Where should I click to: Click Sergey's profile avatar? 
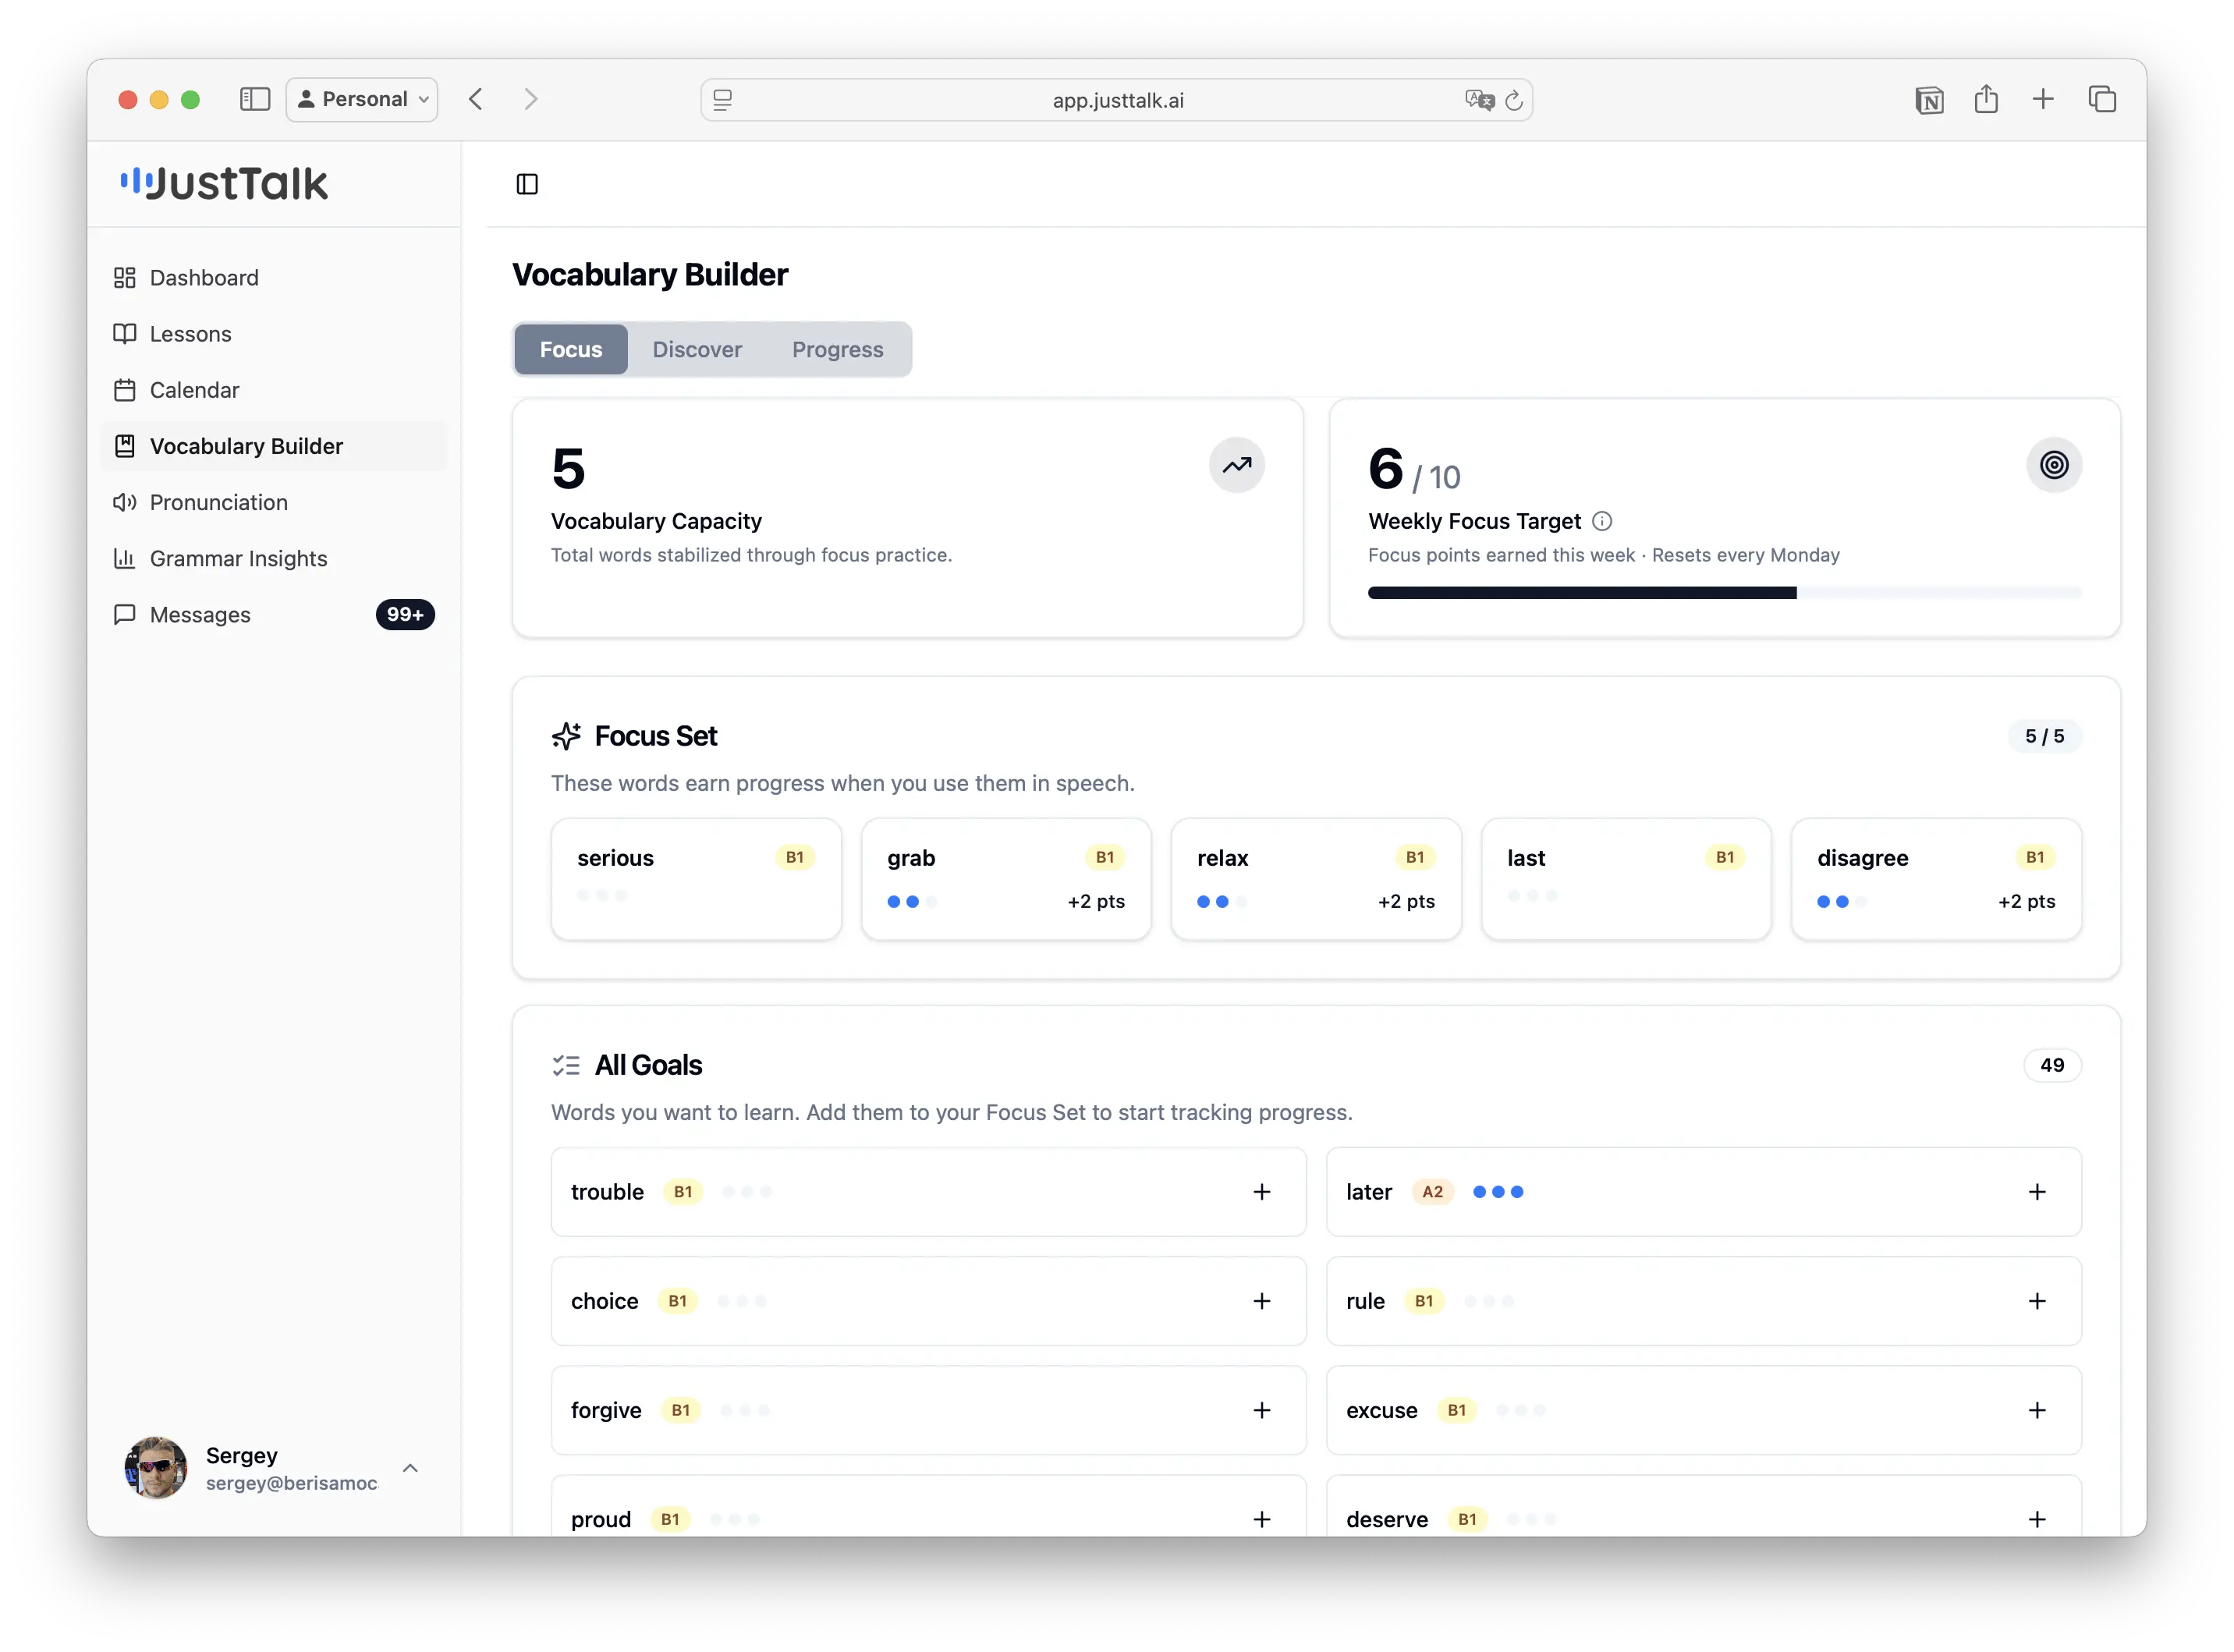pos(155,1466)
